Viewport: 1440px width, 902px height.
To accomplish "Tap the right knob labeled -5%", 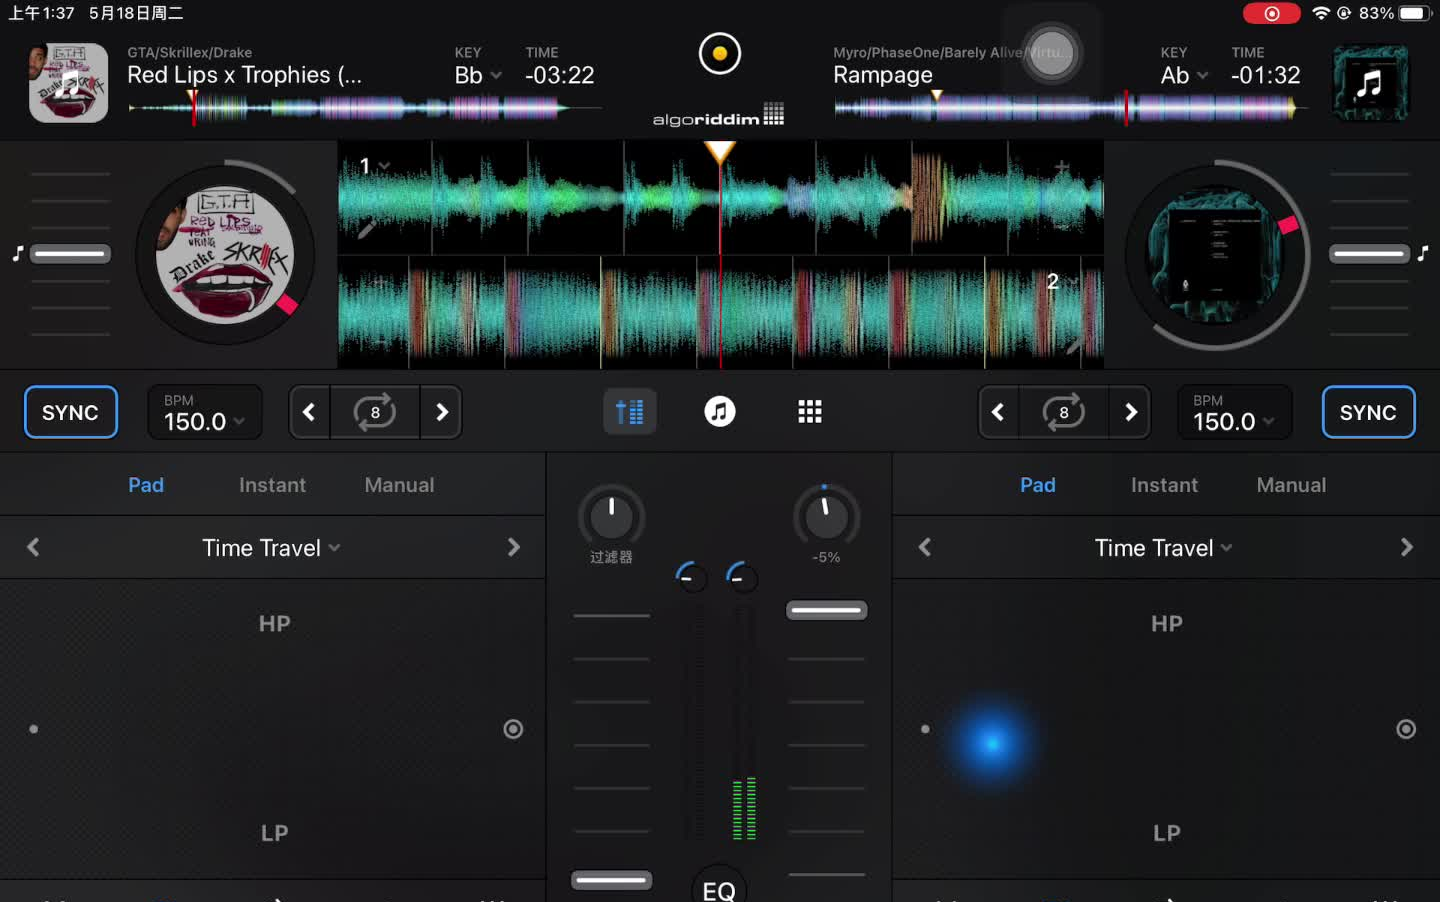I will coord(826,516).
